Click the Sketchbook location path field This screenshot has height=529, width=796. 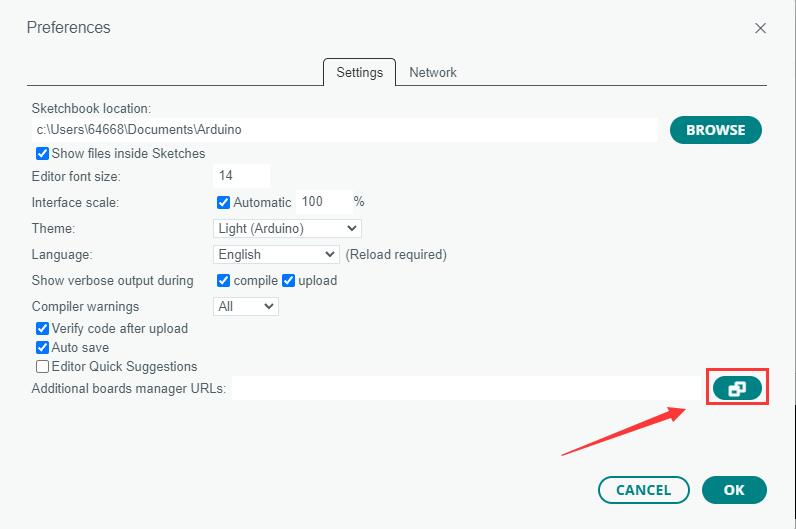(x=344, y=130)
